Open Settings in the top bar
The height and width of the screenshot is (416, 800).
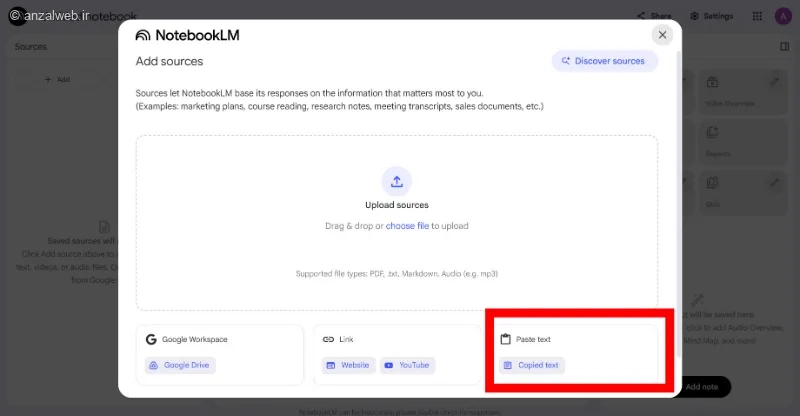711,16
